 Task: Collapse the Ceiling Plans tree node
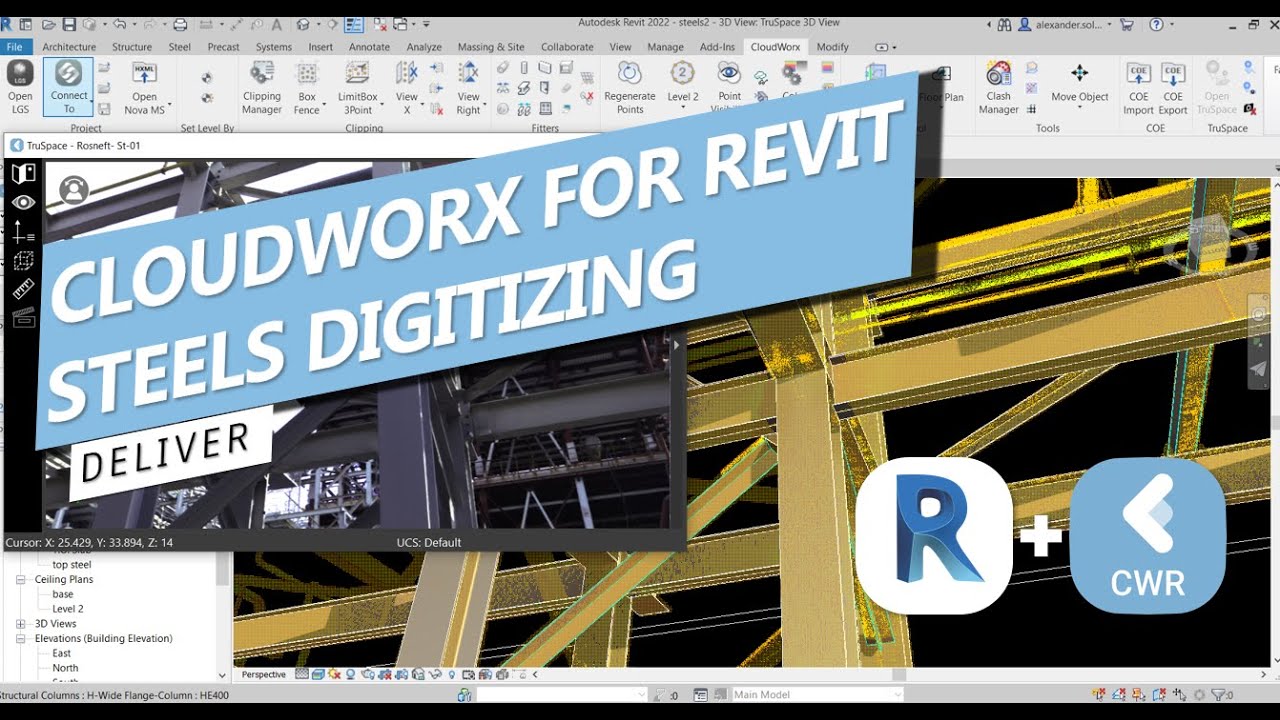pos(21,579)
